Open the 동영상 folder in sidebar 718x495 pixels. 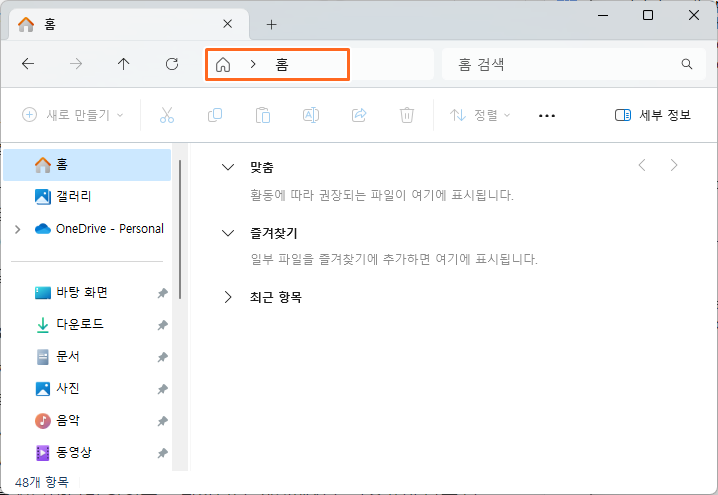(x=87, y=453)
